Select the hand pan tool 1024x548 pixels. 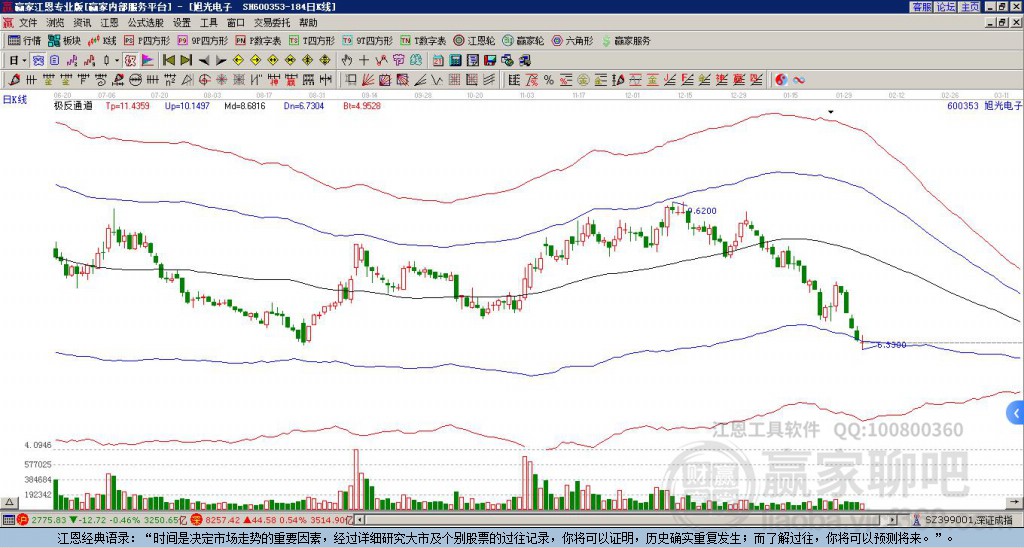[347, 61]
